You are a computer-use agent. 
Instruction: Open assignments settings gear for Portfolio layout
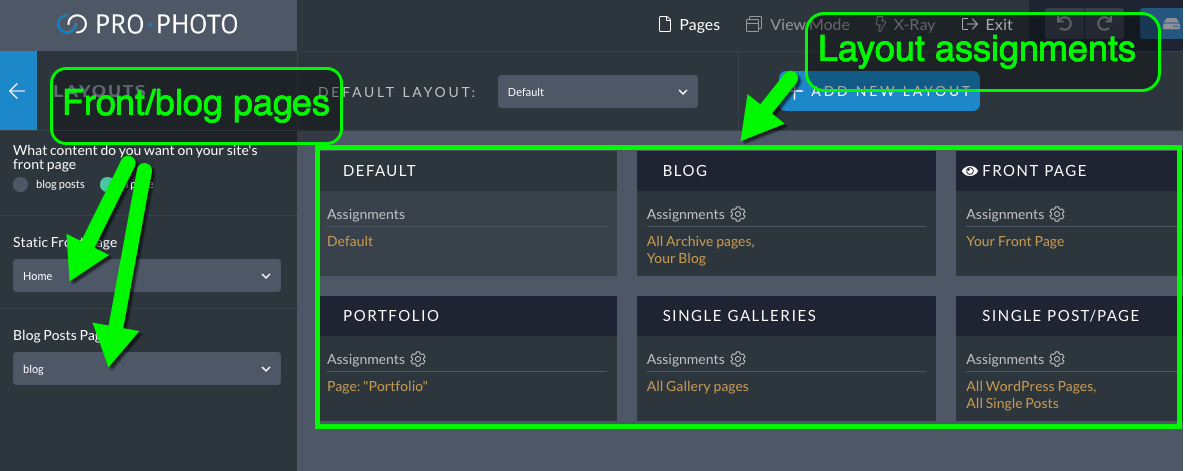pos(419,359)
